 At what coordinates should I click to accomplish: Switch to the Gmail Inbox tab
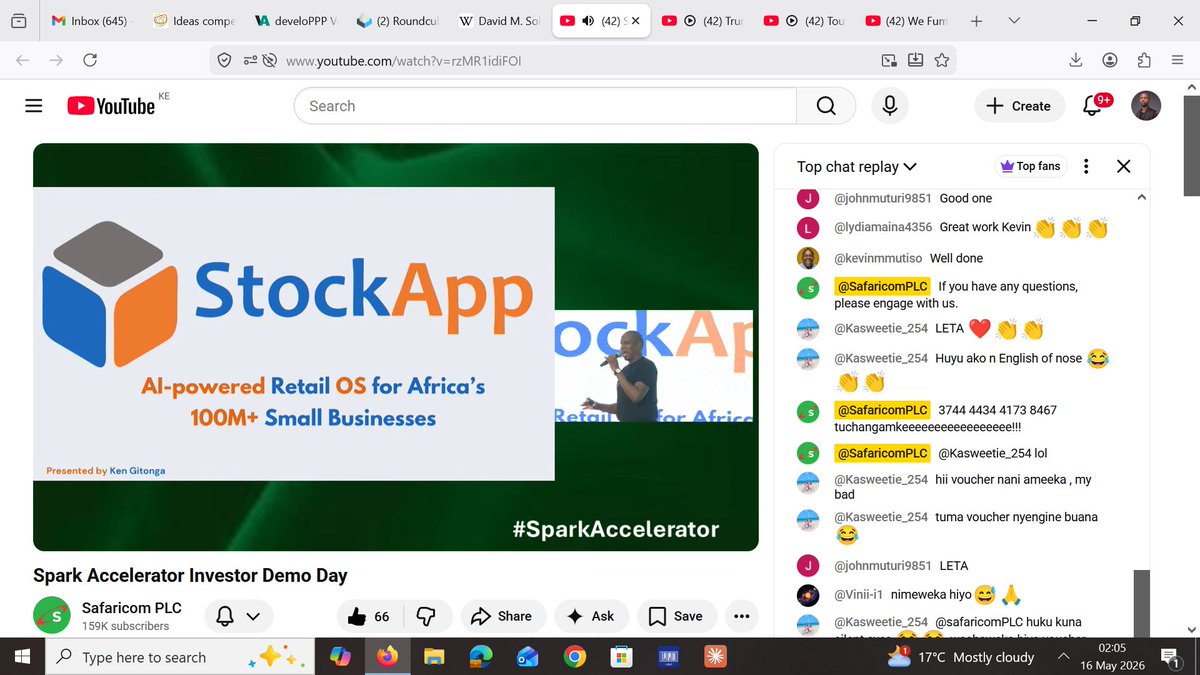point(90,21)
